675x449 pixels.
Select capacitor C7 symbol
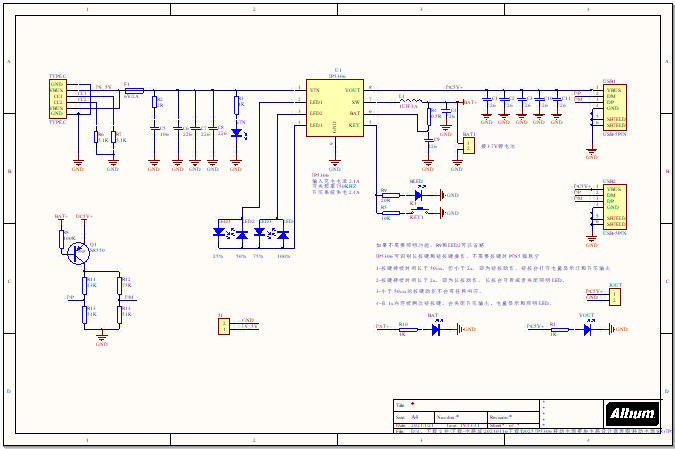coord(195,128)
